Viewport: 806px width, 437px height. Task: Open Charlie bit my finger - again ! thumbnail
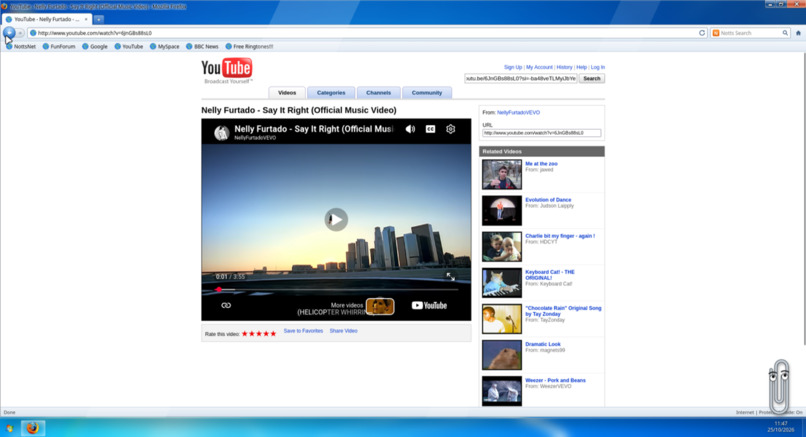[x=502, y=247]
